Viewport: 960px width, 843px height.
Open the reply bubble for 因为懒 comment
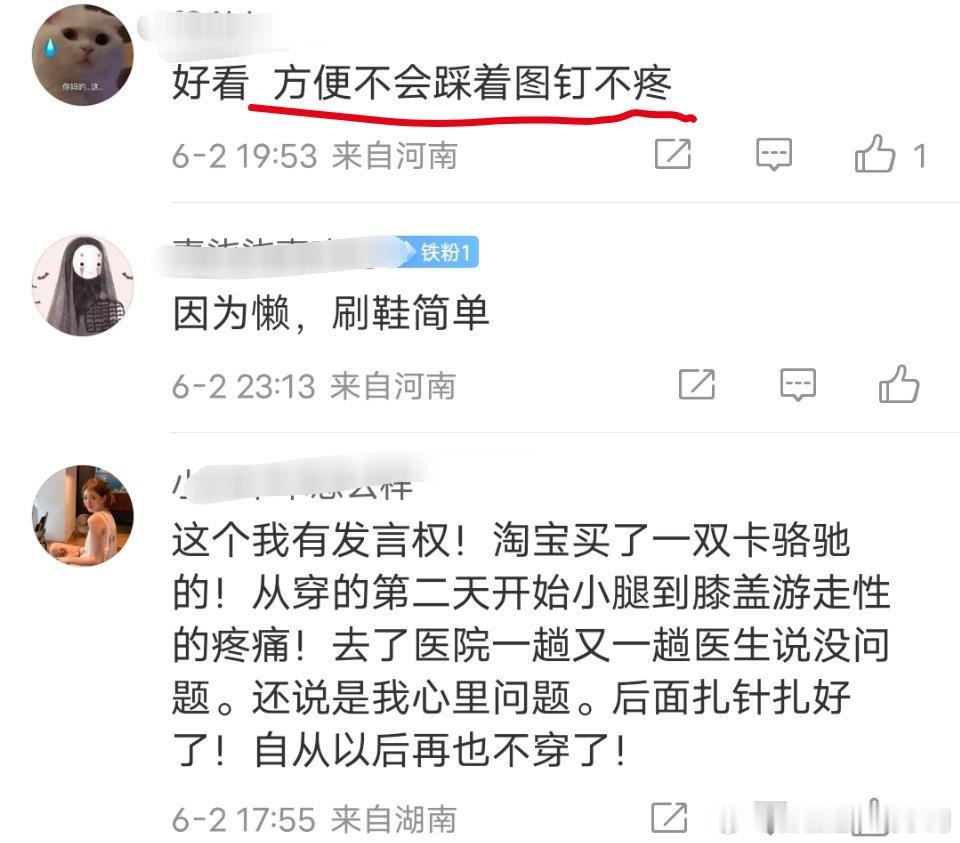[798, 384]
